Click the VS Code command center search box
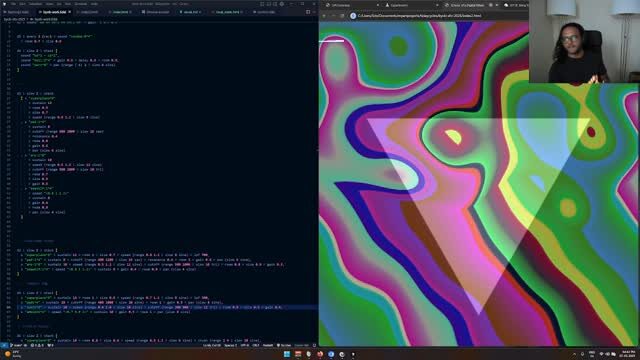The image size is (640, 360). (161, 4)
